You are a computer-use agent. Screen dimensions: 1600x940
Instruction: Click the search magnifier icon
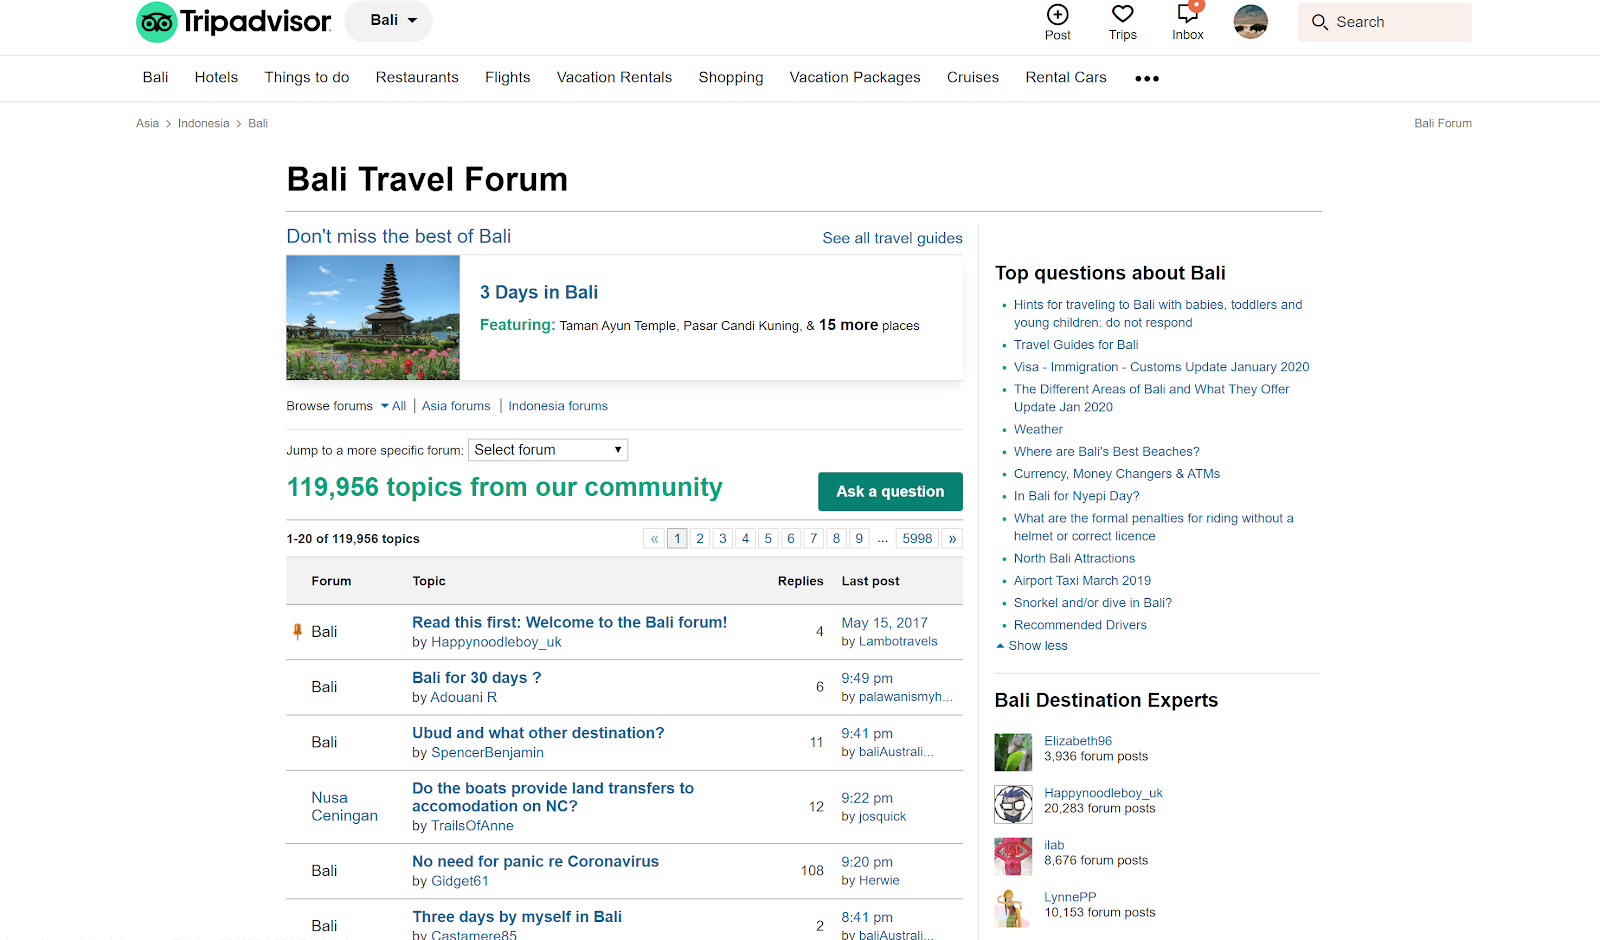pos(1320,22)
